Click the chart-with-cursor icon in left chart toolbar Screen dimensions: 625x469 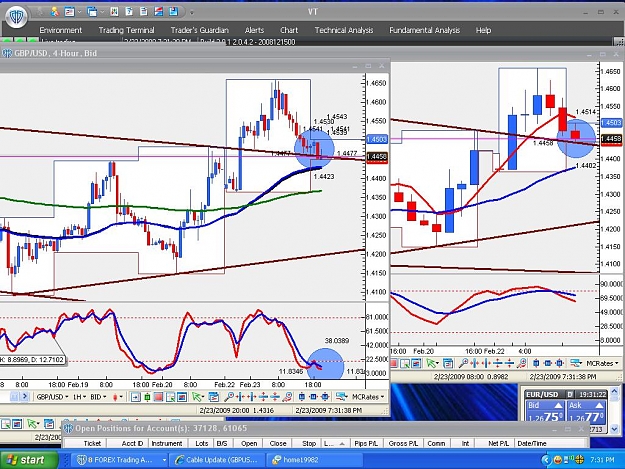click(170, 397)
